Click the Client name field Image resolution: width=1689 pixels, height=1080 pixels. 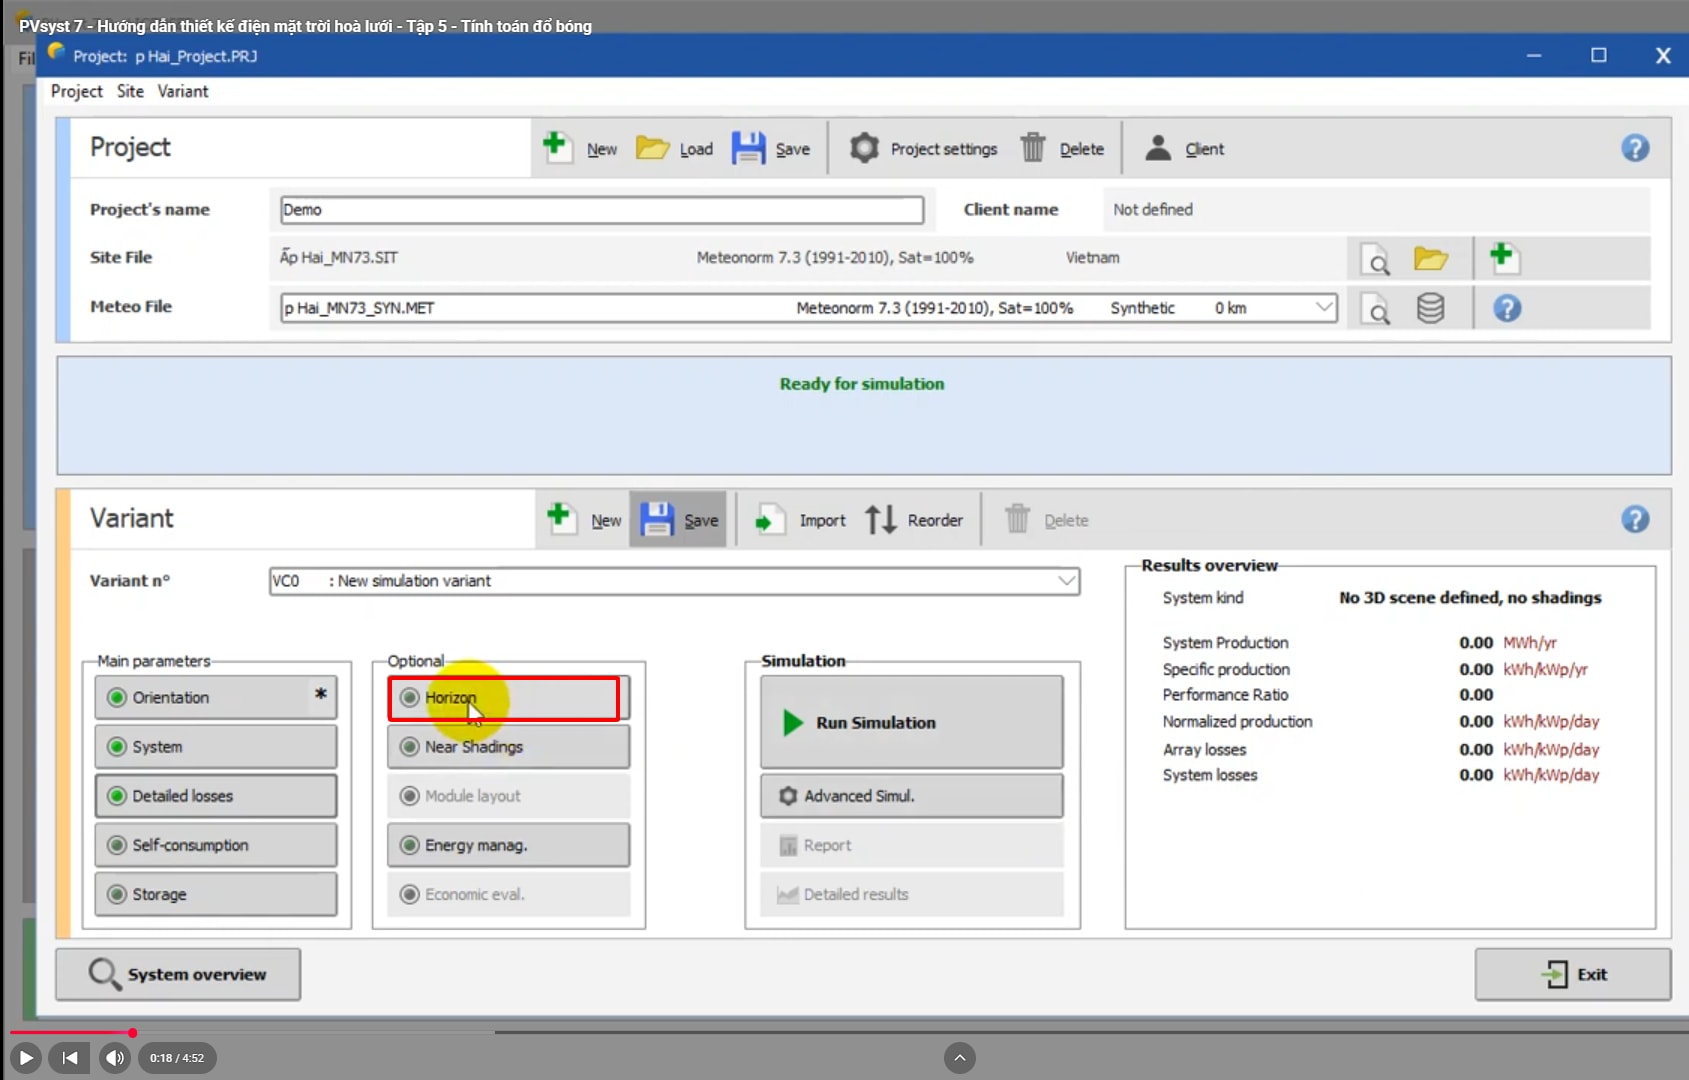tap(1375, 210)
